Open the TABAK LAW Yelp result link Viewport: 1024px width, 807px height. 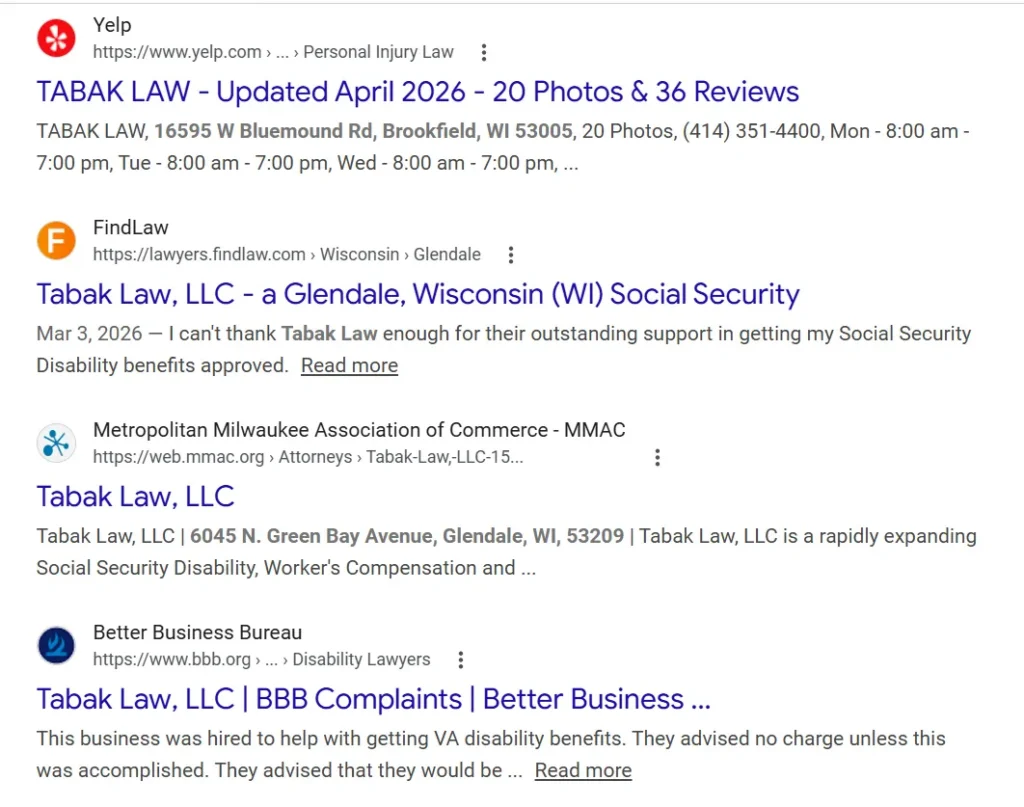pyautogui.click(x=417, y=91)
